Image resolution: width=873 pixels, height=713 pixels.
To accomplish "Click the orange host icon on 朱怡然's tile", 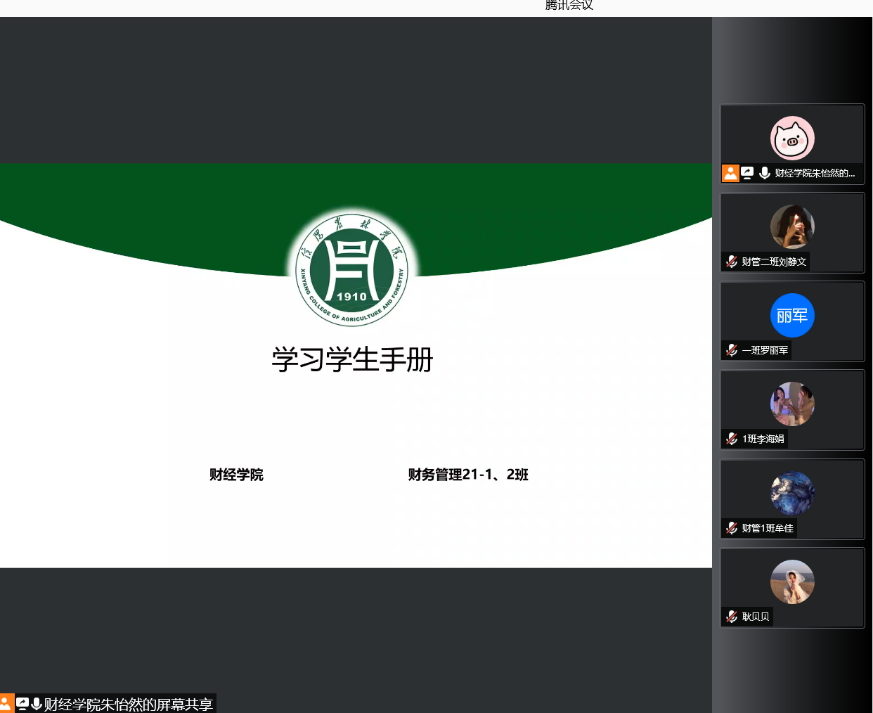I will [730, 173].
